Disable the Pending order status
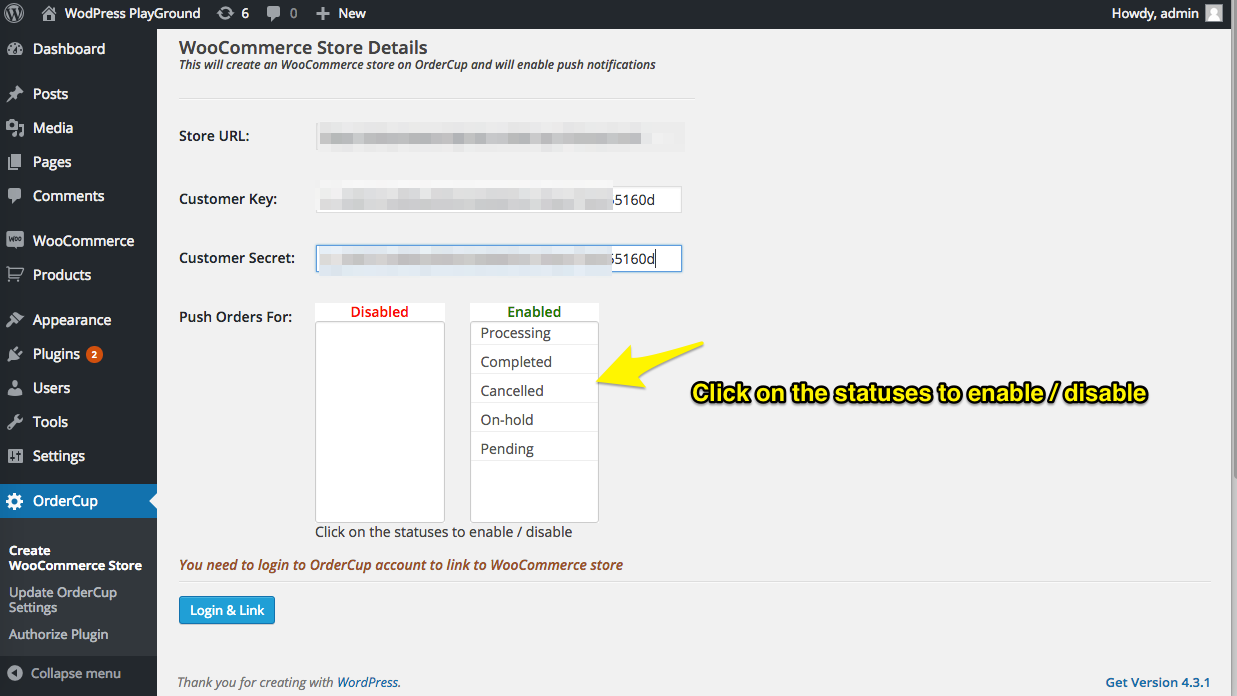Image resolution: width=1237 pixels, height=696 pixels. coord(534,449)
